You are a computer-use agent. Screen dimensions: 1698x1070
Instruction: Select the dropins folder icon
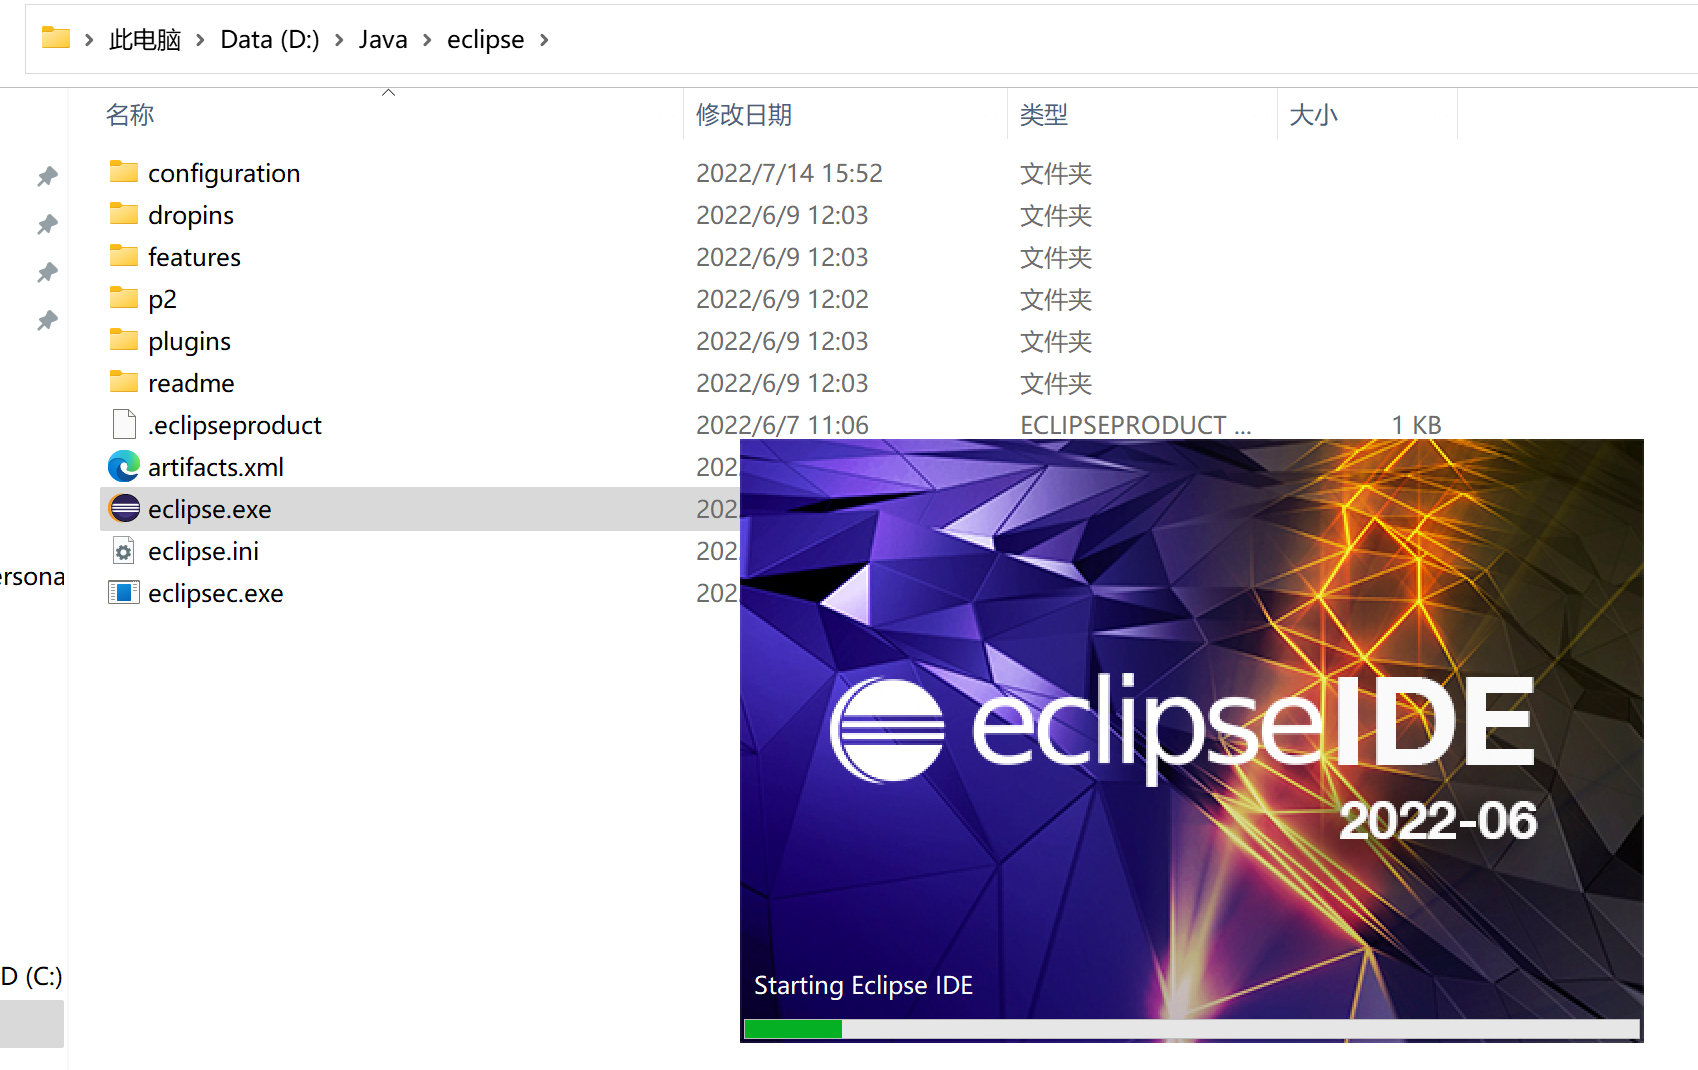124,214
